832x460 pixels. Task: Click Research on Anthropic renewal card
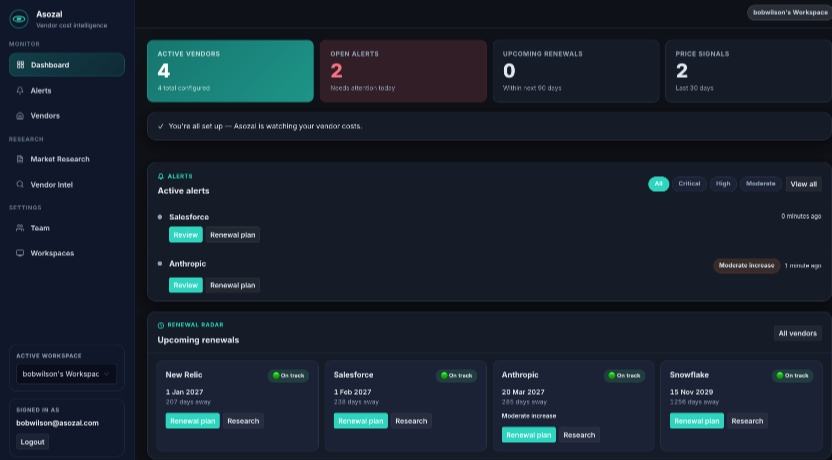coord(579,435)
